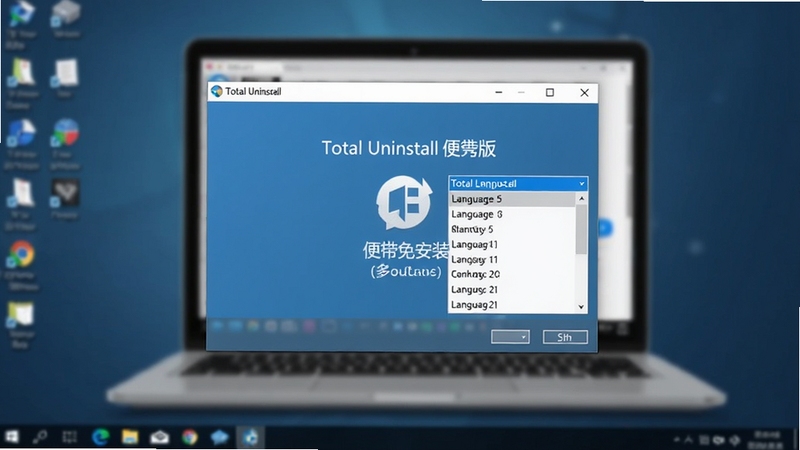Viewport: 800px width, 450px height.
Task: Open File Explorer from the taskbar
Action: (130, 437)
